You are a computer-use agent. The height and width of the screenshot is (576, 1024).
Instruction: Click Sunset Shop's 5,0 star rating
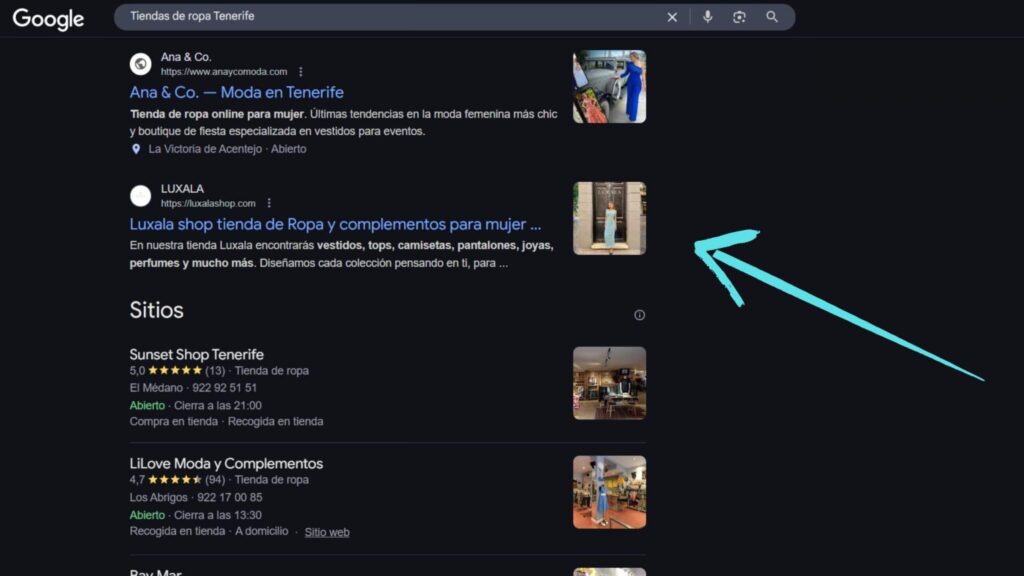point(177,371)
